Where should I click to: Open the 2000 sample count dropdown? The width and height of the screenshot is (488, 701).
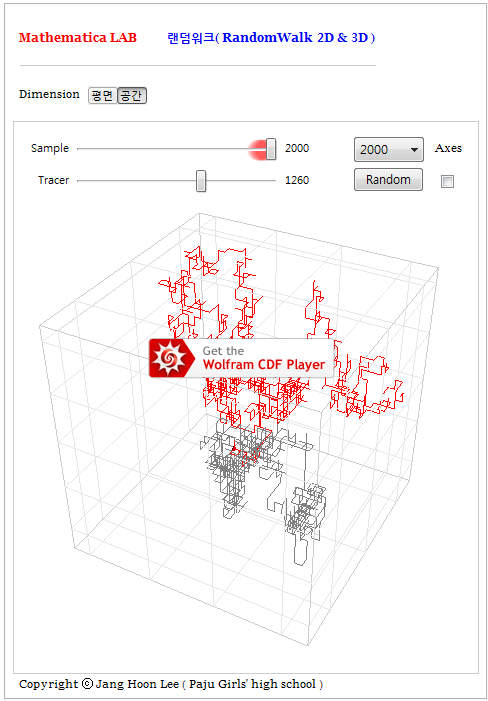(x=388, y=149)
